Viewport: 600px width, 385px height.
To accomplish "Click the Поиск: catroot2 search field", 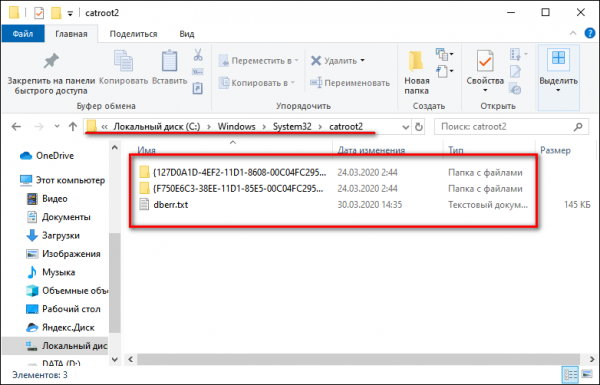I will (512, 127).
